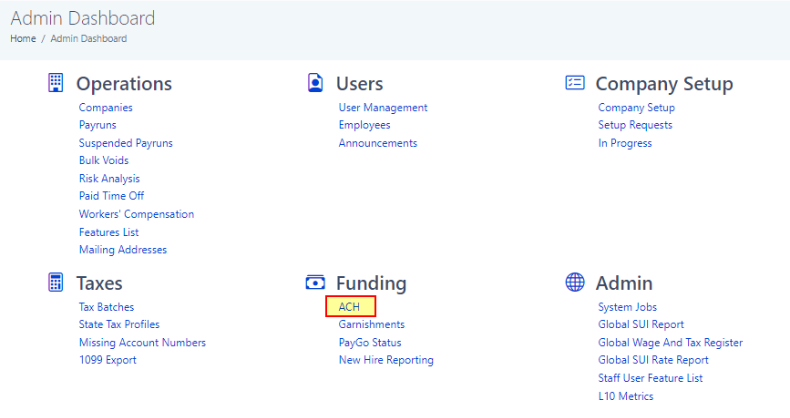Open Global SUI Rate Report

653,360
